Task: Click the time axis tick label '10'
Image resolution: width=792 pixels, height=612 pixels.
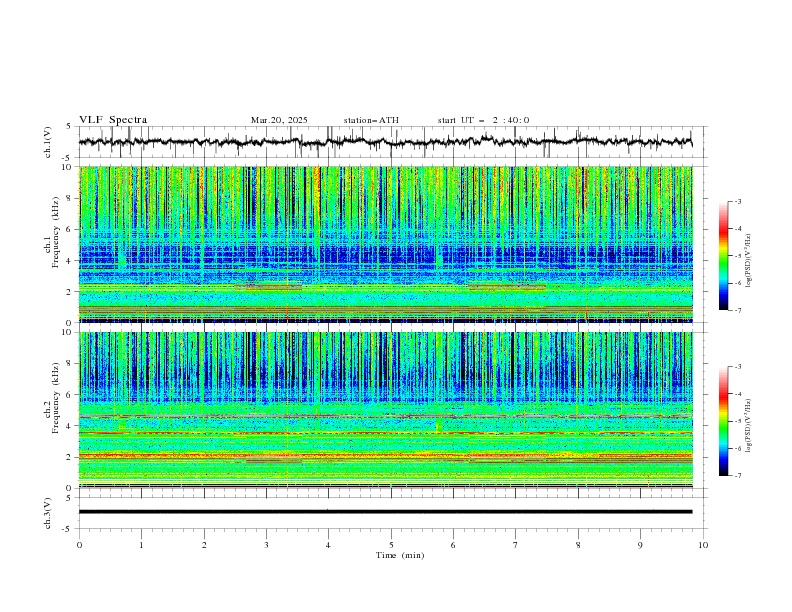Action: (x=703, y=545)
